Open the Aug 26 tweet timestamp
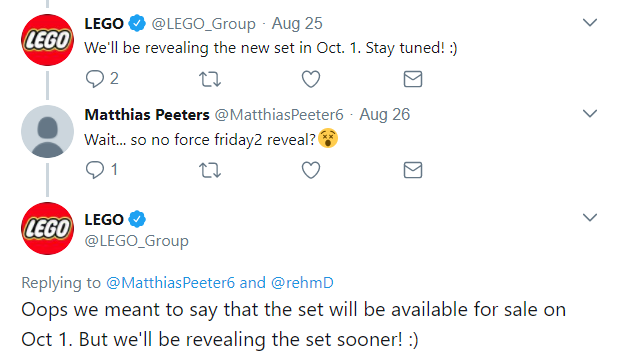642x363 pixels. point(384,115)
